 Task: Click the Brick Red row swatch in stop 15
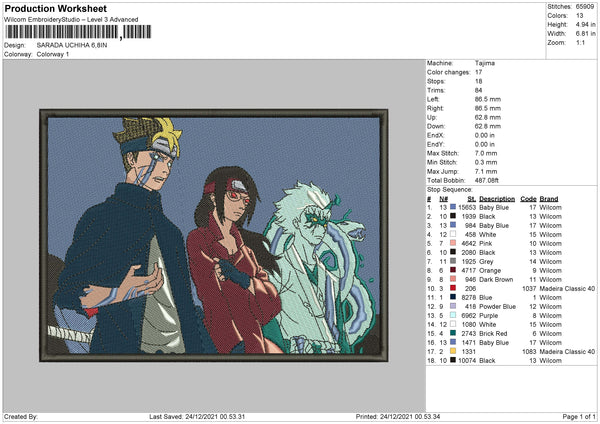tap(453, 333)
